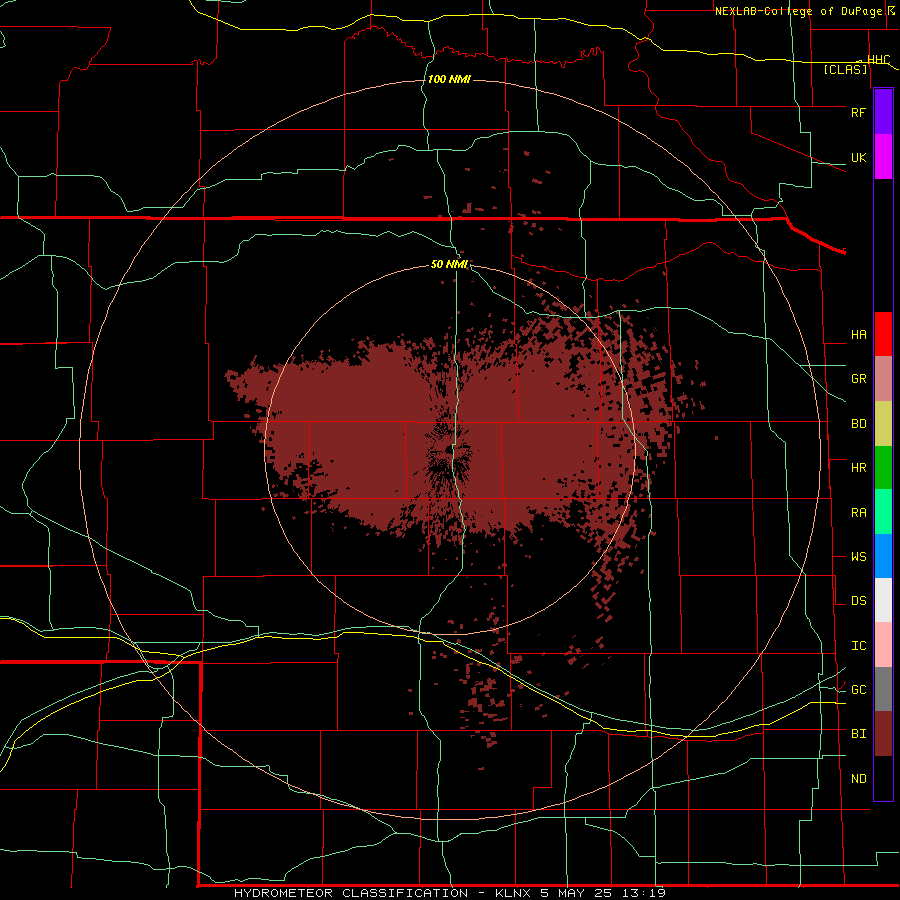
Task: Click the IC light pink swatch
Action: pos(883,645)
